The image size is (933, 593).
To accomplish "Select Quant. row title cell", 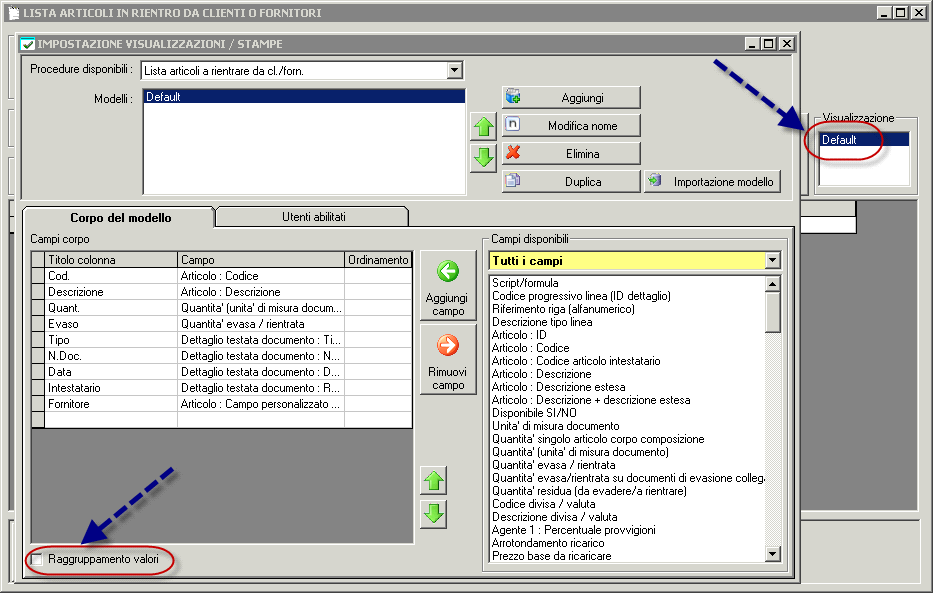I will [x=111, y=308].
